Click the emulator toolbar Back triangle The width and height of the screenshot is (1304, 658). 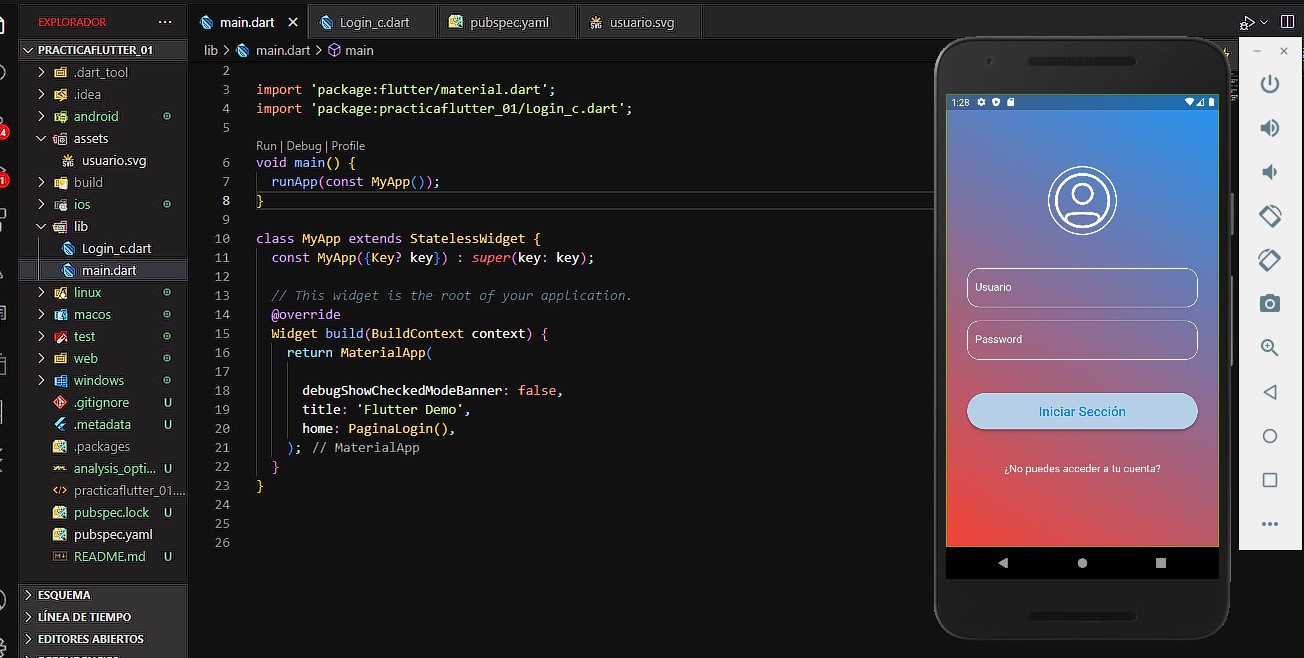click(x=1270, y=392)
